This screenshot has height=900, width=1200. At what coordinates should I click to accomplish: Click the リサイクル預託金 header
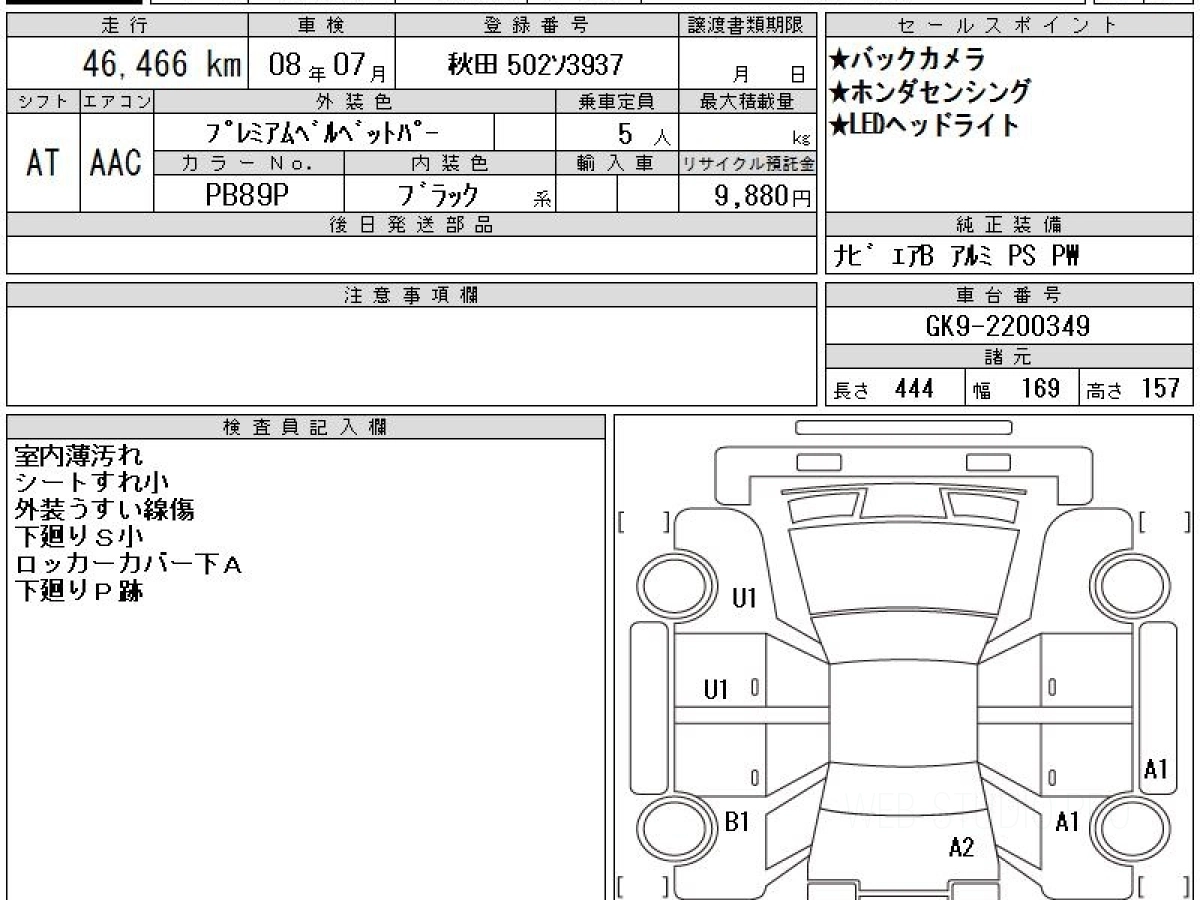click(x=748, y=163)
